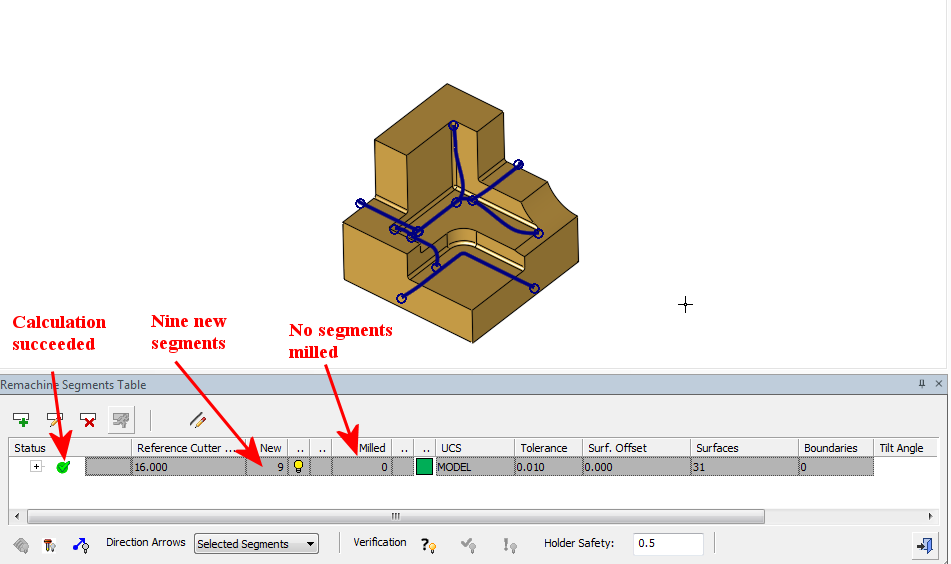Click the green checkmark status indicator
This screenshot has width=951, height=564.
(63, 467)
